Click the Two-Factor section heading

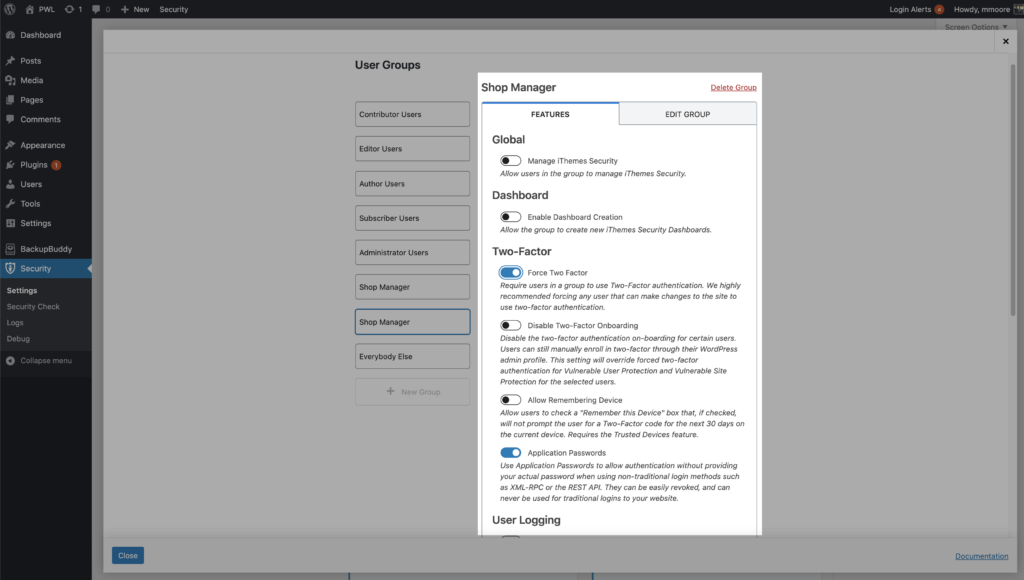click(522, 251)
